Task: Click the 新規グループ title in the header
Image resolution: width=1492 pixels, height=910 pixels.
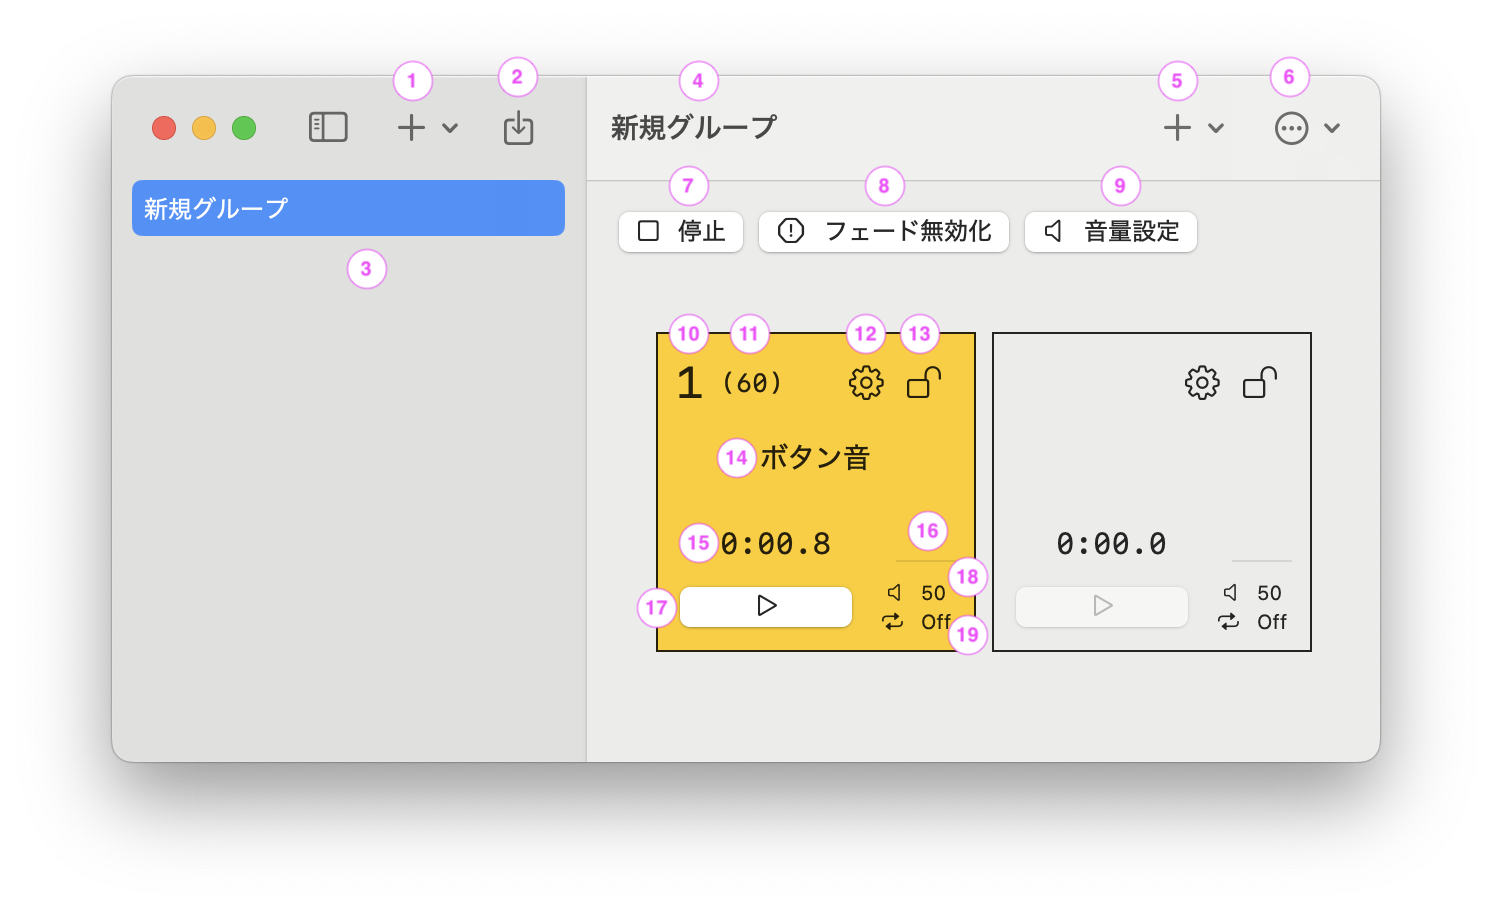Action: point(694,128)
